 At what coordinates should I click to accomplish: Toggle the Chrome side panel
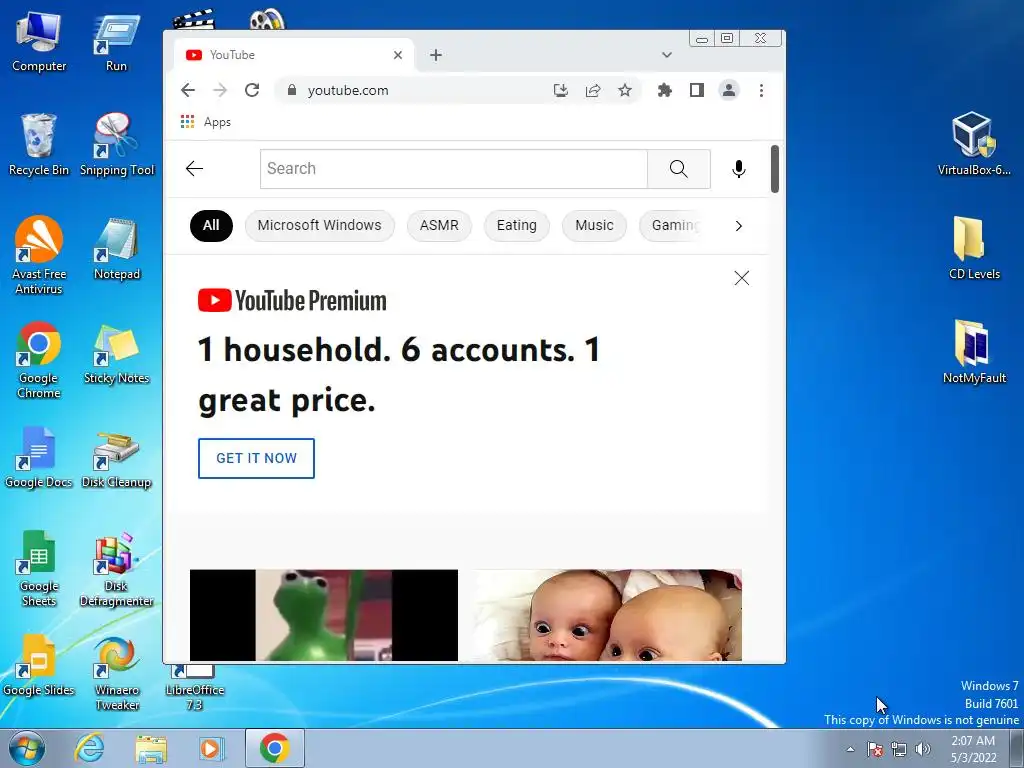[697, 90]
